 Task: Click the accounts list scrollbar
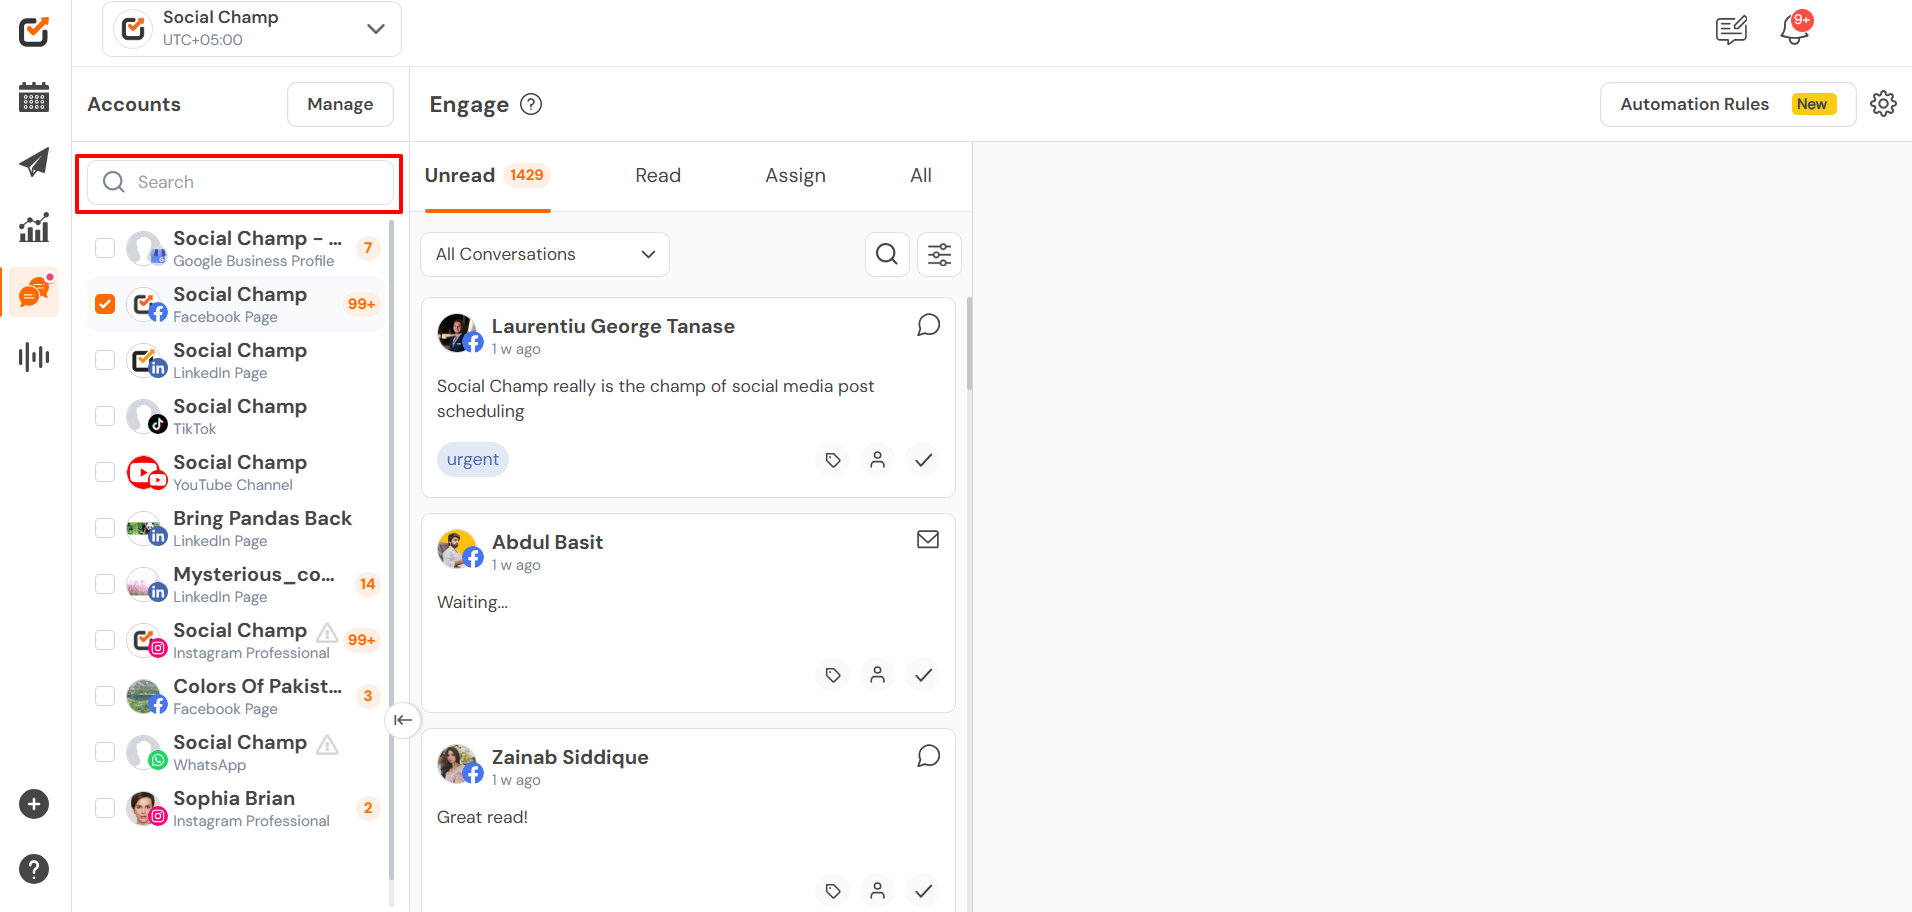tap(392, 550)
